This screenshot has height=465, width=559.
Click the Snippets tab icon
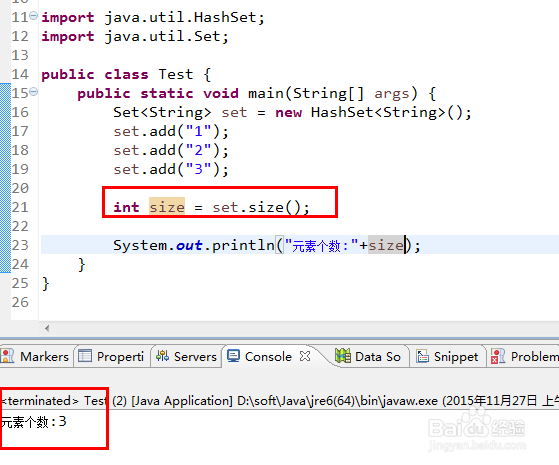pyautogui.click(x=422, y=356)
